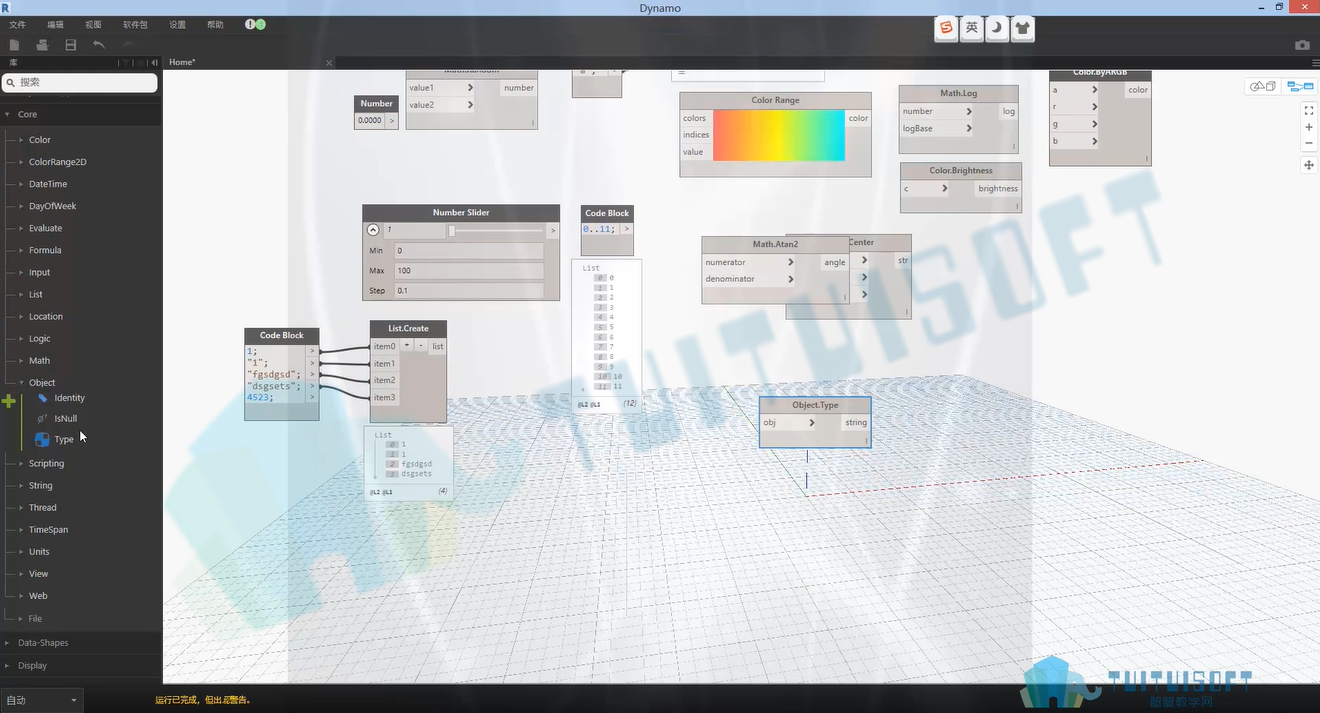Activate the pan mode icon
The image size is (1320, 713).
1309,165
